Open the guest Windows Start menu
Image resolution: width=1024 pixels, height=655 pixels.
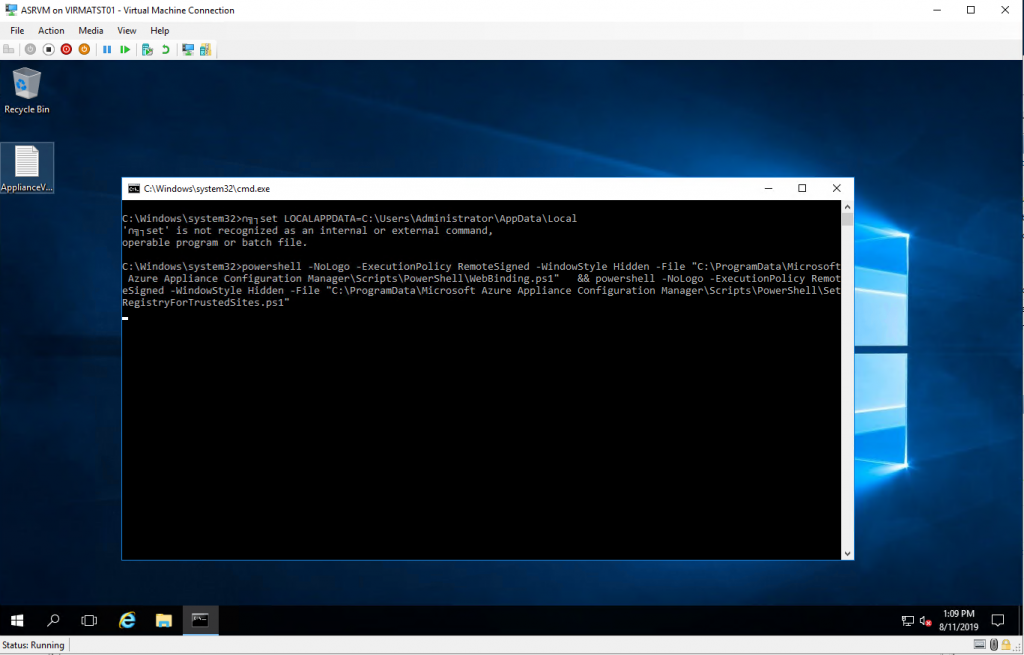18,620
